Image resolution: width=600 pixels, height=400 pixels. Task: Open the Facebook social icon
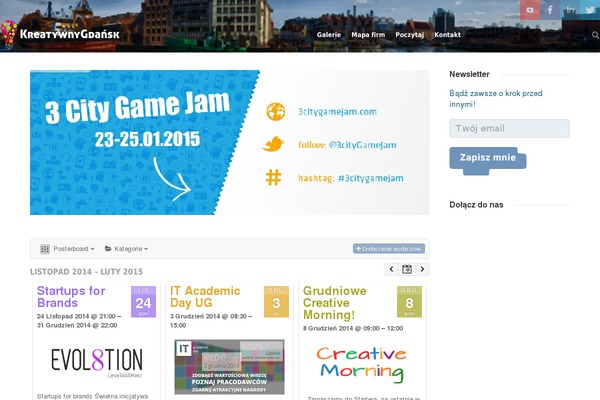tap(550, 10)
